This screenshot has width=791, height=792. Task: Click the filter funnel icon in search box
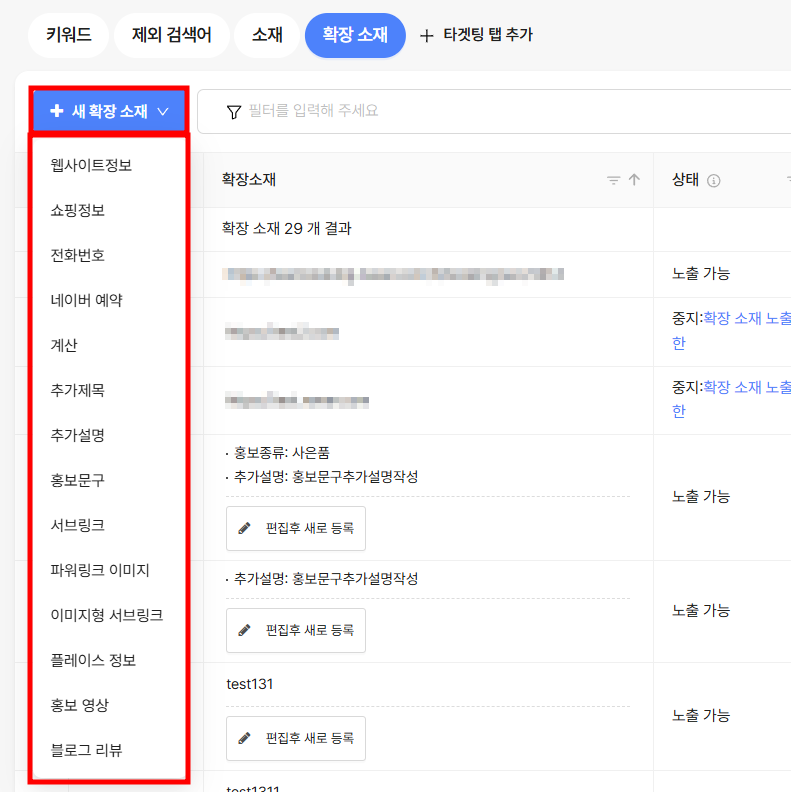click(233, 112)
